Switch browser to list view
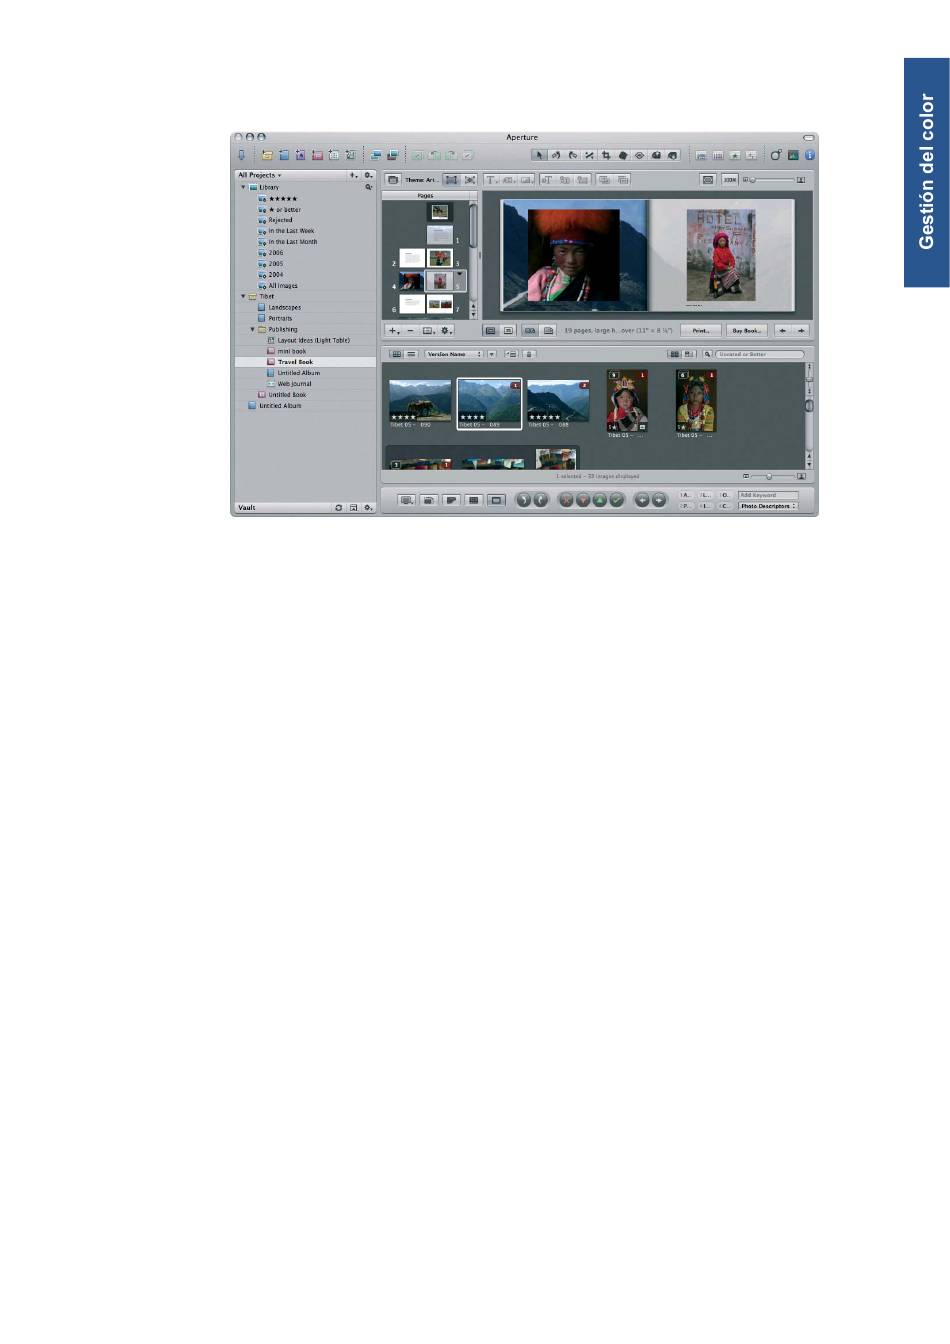Viewport: 950px width, 1344px height. [411, 354]
